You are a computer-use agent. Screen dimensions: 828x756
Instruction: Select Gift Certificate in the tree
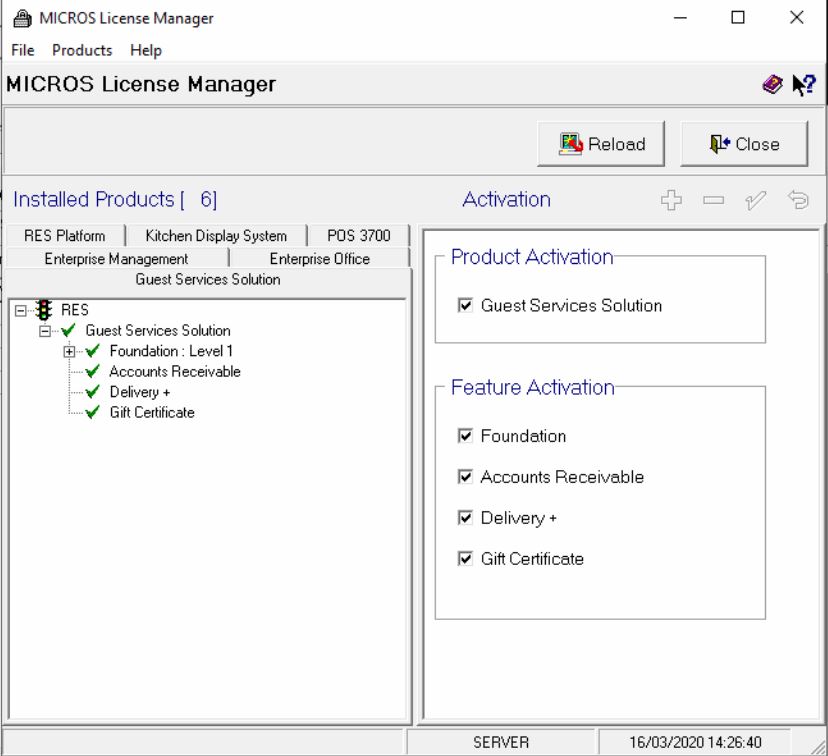pos(152,412)
